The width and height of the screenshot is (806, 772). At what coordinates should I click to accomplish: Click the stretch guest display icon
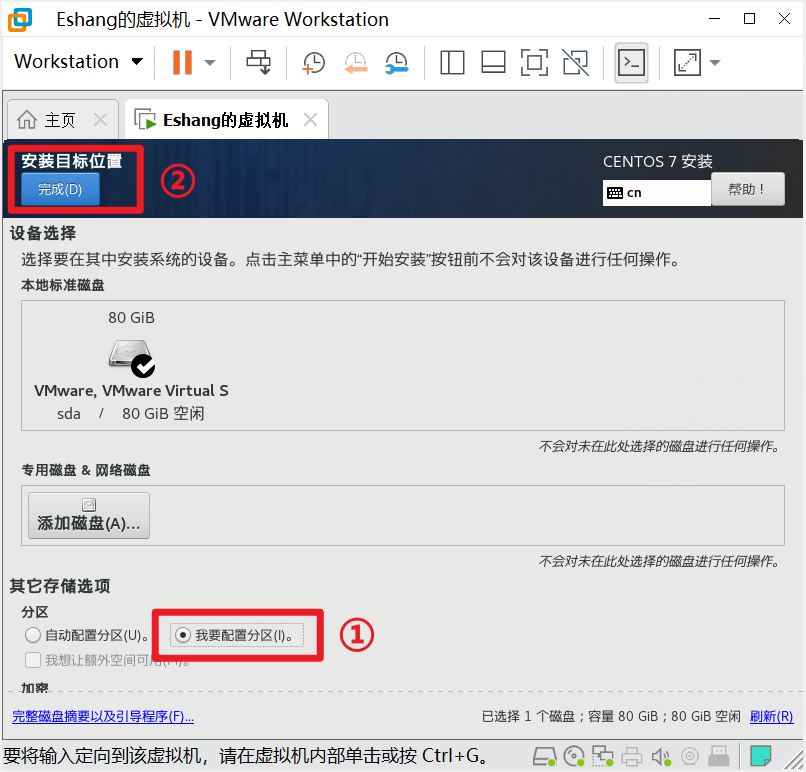(x=687, y=63)
